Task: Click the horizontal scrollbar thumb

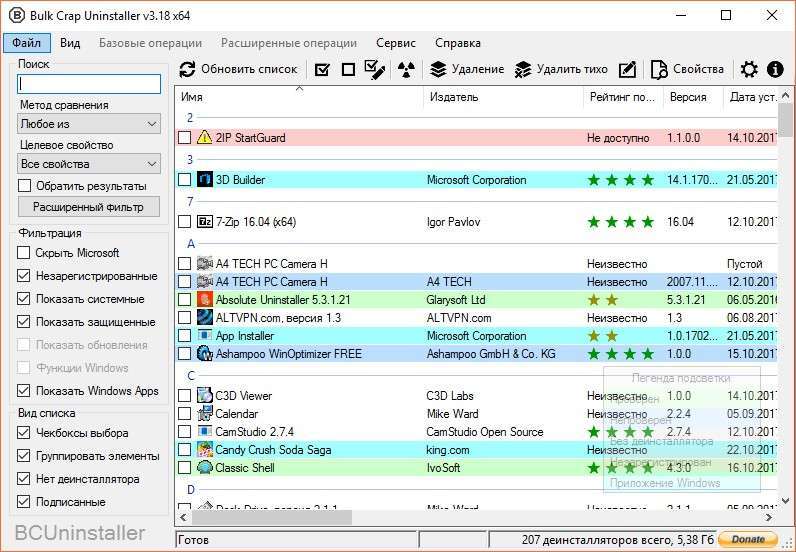Action: [x=272, y=517]
